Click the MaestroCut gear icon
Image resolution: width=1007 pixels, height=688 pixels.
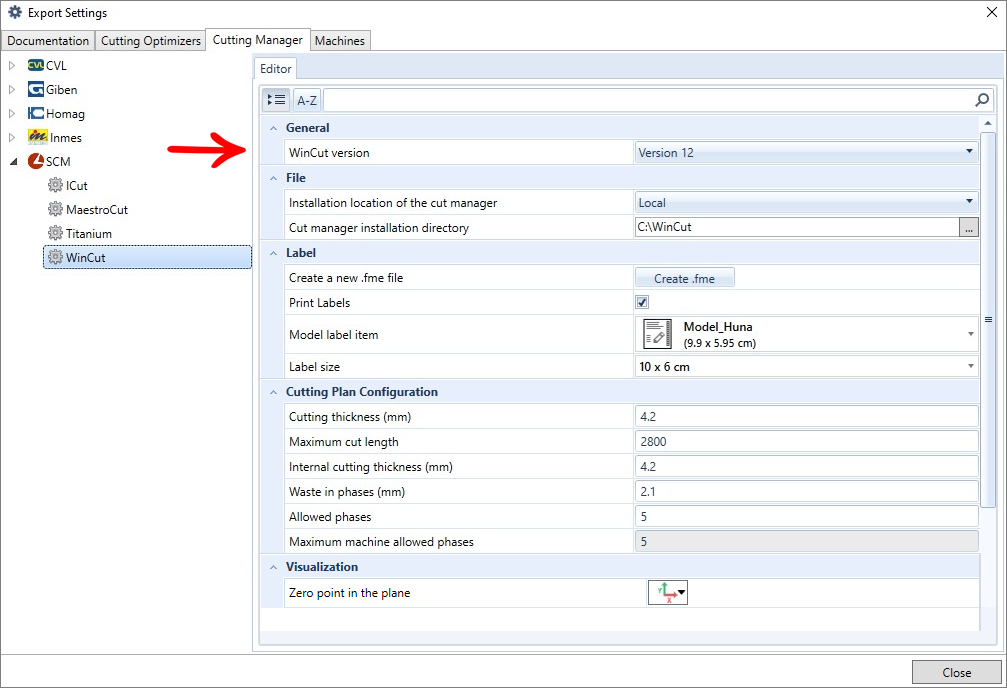coord(56,209)
